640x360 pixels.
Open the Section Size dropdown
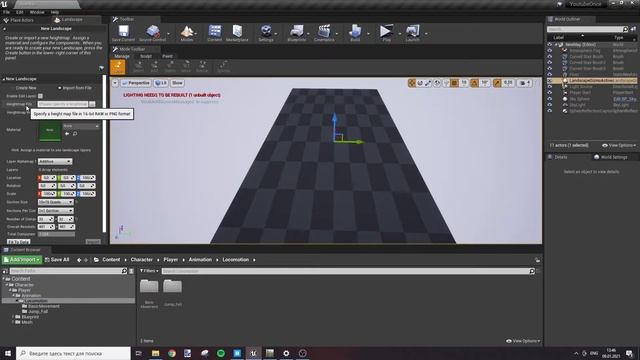56,202
